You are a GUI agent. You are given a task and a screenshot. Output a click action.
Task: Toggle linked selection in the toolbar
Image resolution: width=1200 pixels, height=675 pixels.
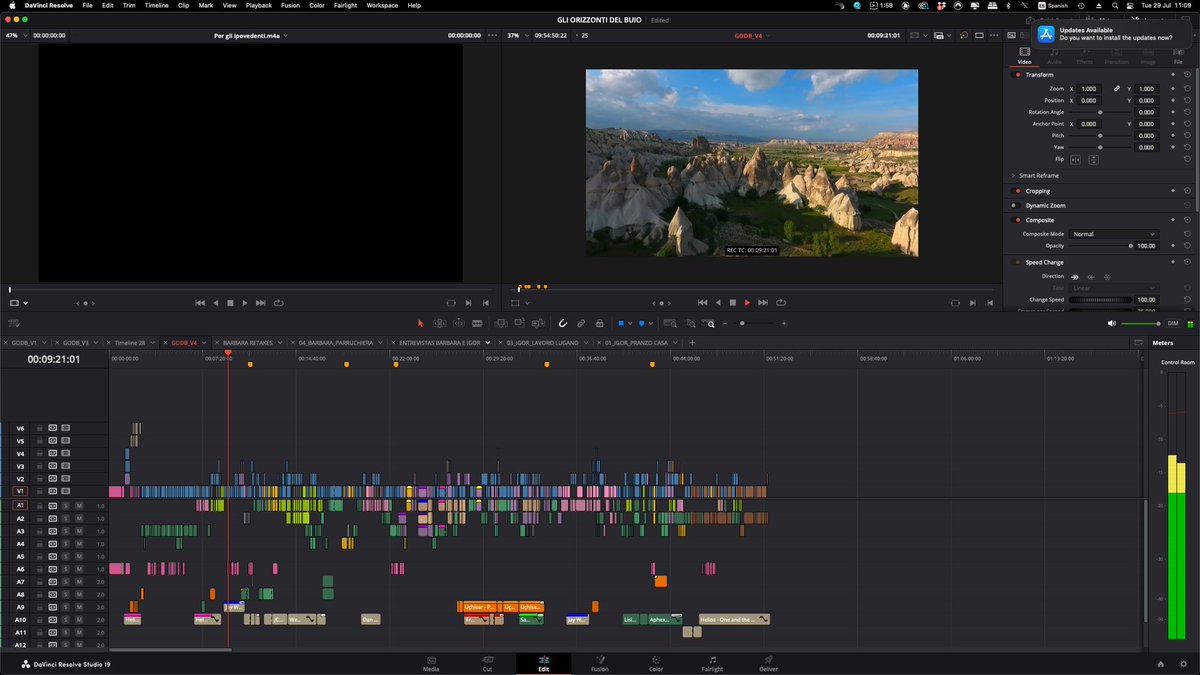pyautogui.click(x=581, y=323)
